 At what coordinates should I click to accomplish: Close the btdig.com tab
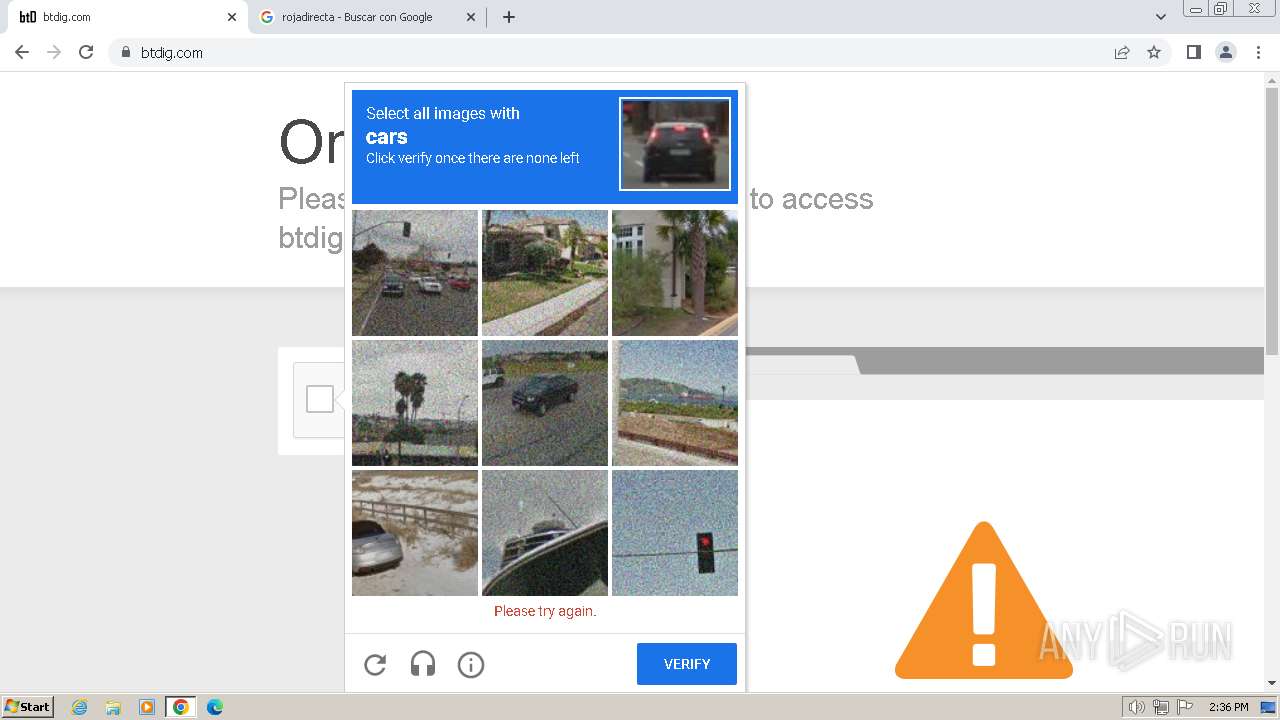pyautogui.click(x=232, y=17)
